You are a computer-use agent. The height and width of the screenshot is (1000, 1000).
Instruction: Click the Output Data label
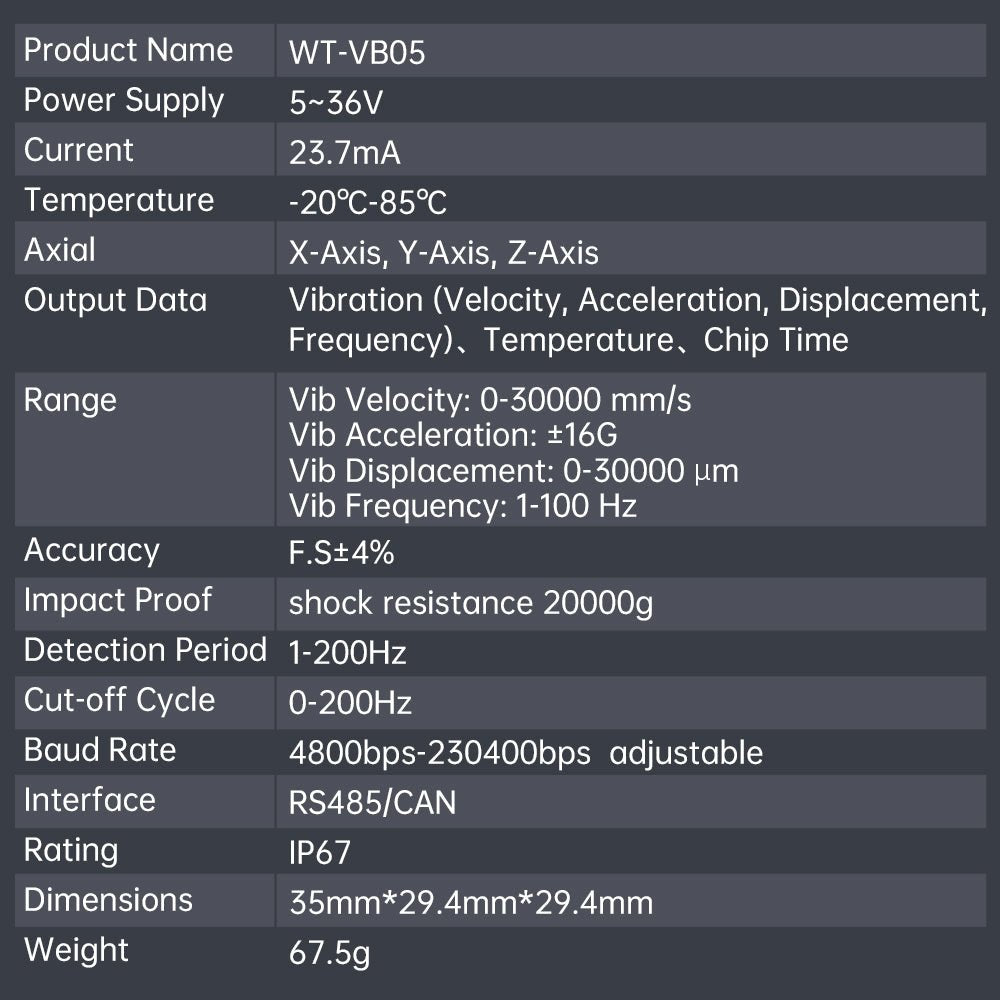115,300
